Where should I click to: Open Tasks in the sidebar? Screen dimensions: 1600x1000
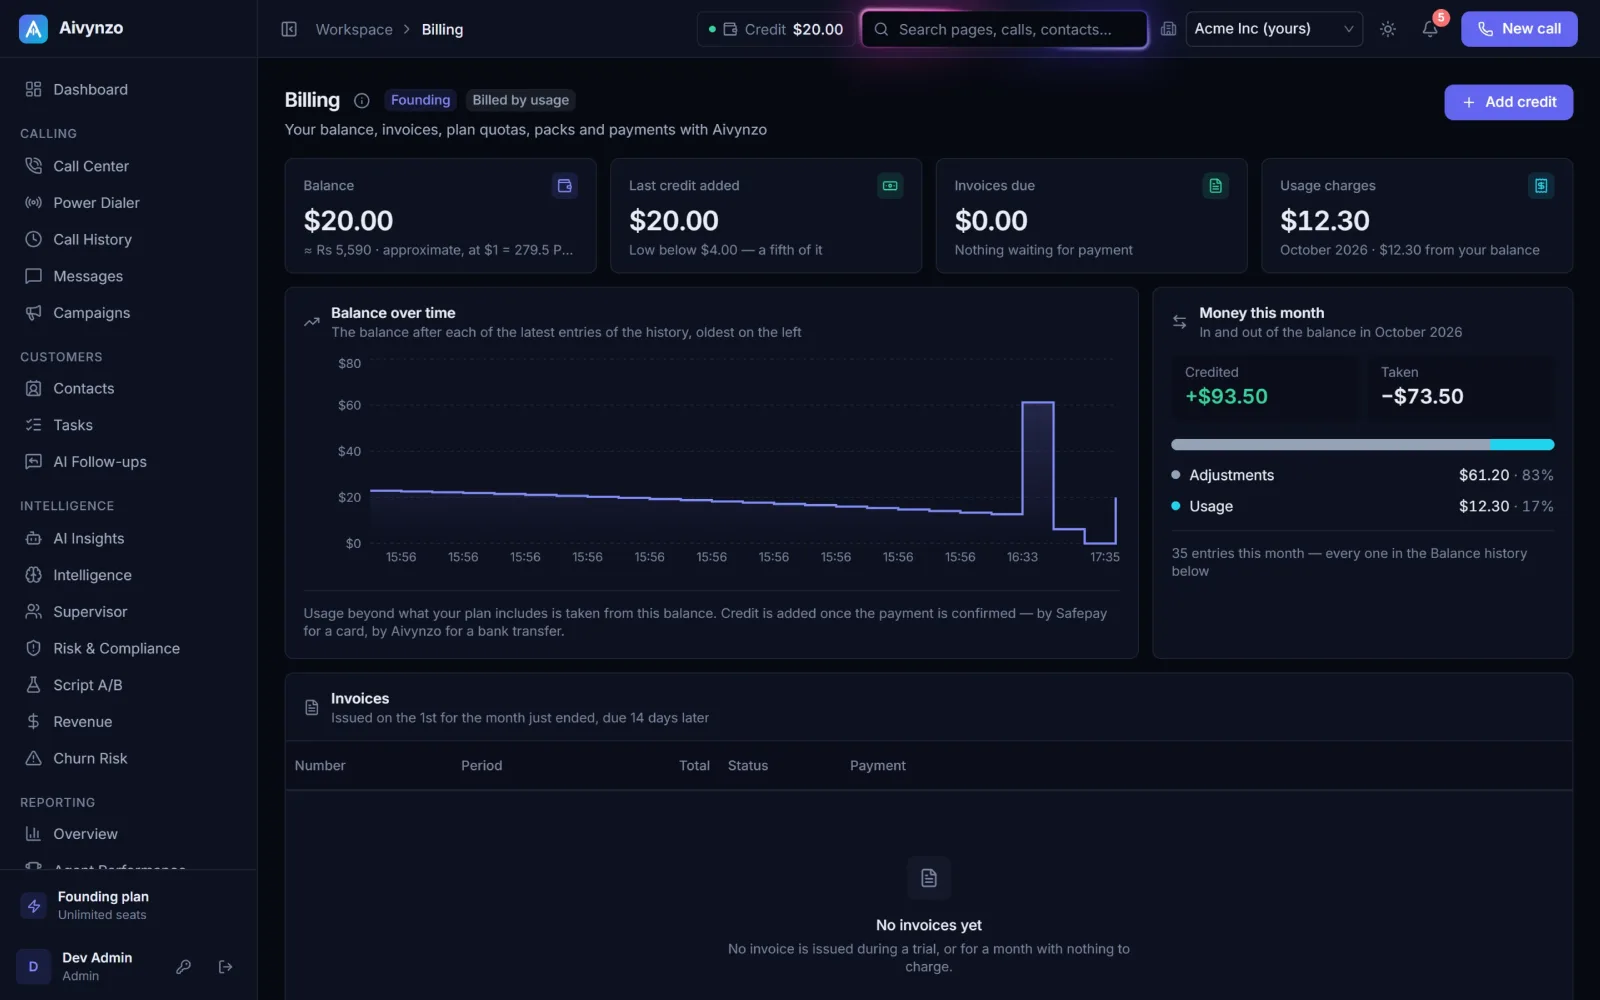tap(128, 425)
